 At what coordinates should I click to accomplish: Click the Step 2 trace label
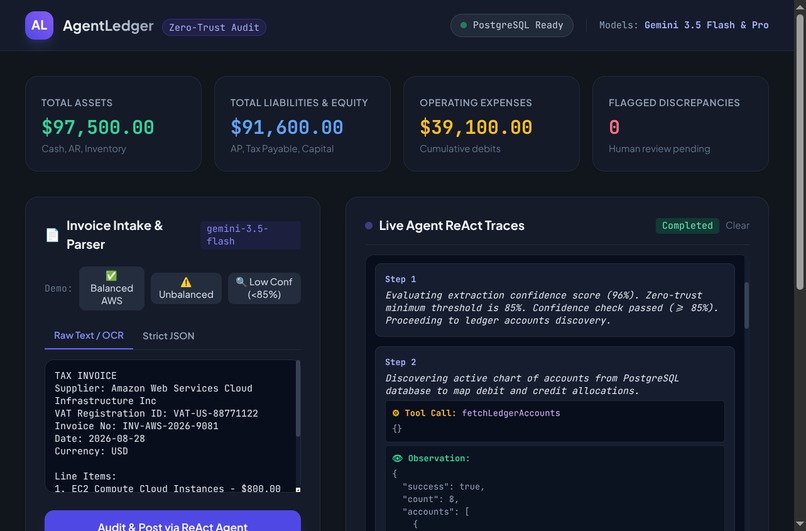click(400, 362)
